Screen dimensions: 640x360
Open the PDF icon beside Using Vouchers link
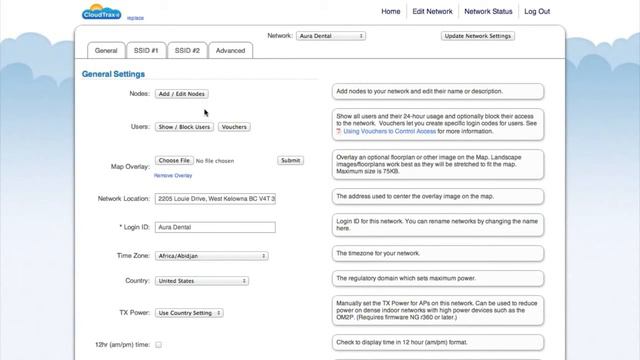click(x=338, y=131)
